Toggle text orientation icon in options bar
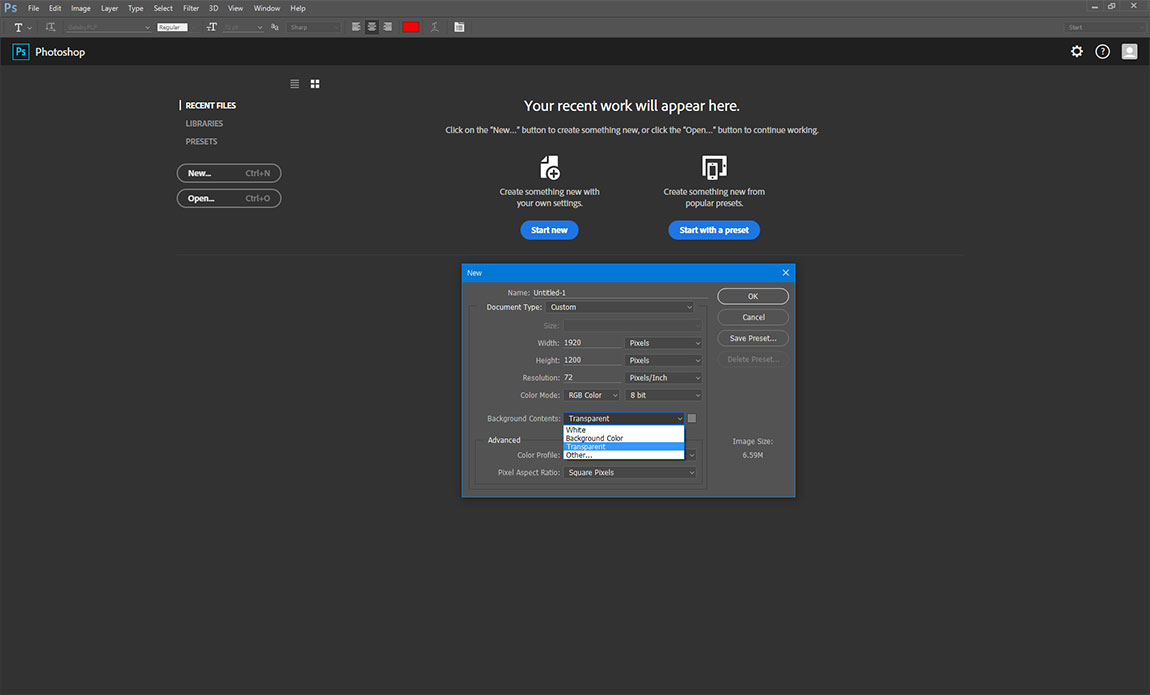This screenshot has width=1150, height=695. click(51, 27)
